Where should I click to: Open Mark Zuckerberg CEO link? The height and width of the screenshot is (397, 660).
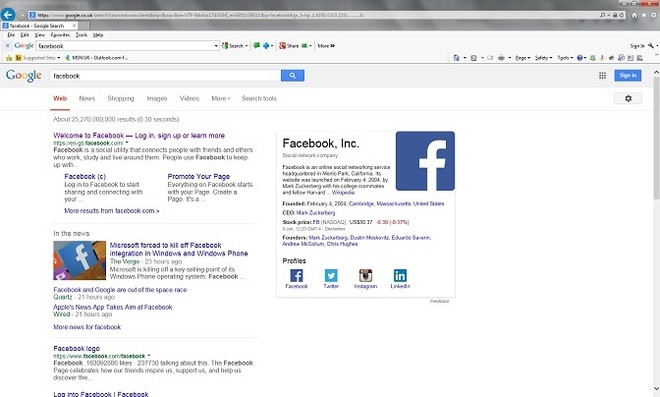[316, 213]
